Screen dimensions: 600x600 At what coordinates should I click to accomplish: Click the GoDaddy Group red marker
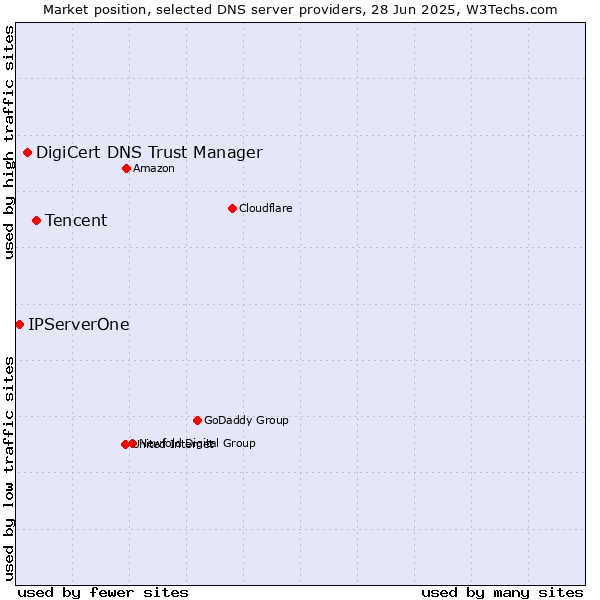coord(197,421)
